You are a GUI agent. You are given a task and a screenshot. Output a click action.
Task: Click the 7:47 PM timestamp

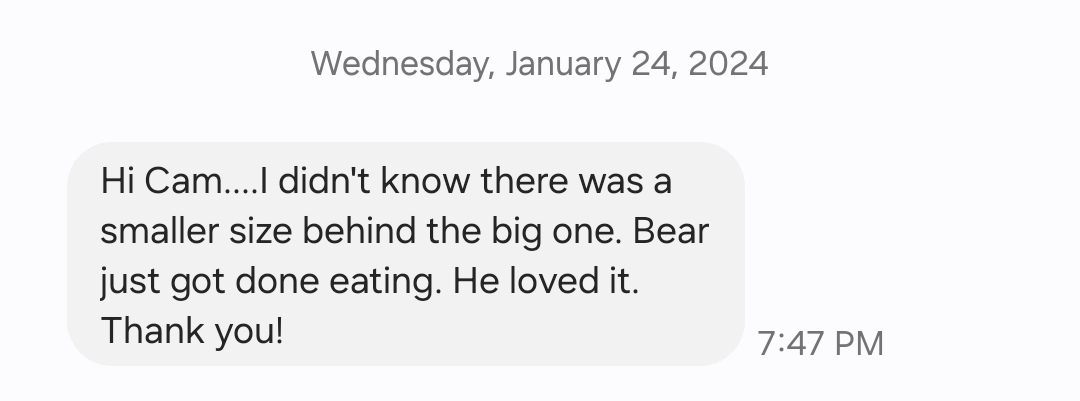[x=820, y=343]
